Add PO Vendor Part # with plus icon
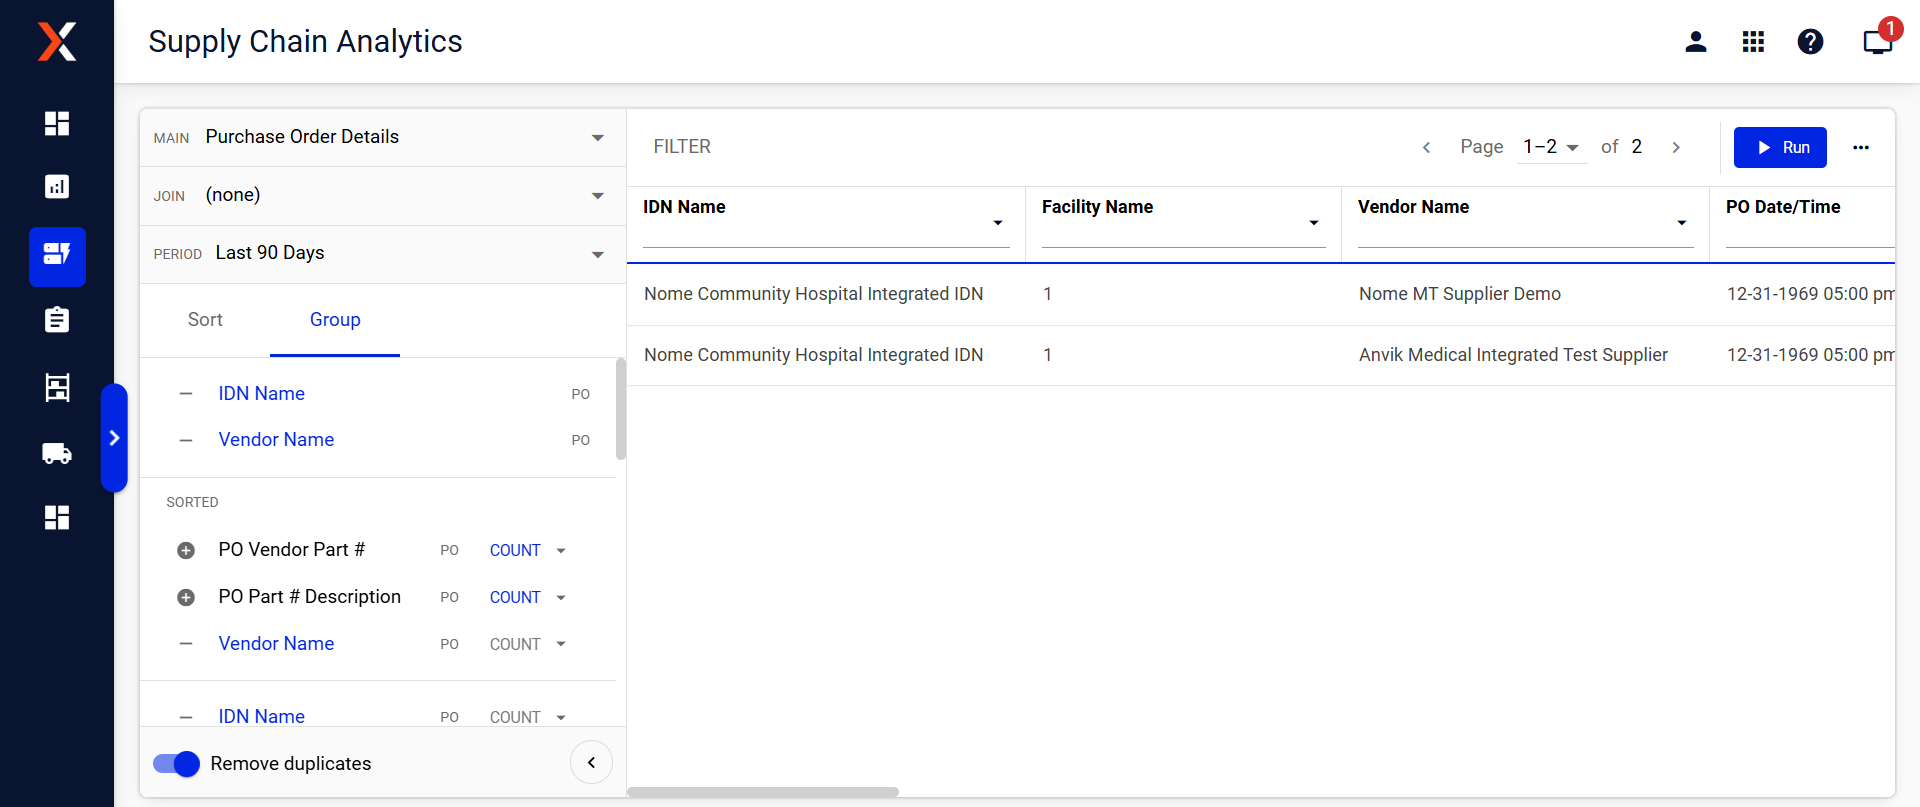The width and height of the screenshot is (1920, 807). click(x=186, y=551)
